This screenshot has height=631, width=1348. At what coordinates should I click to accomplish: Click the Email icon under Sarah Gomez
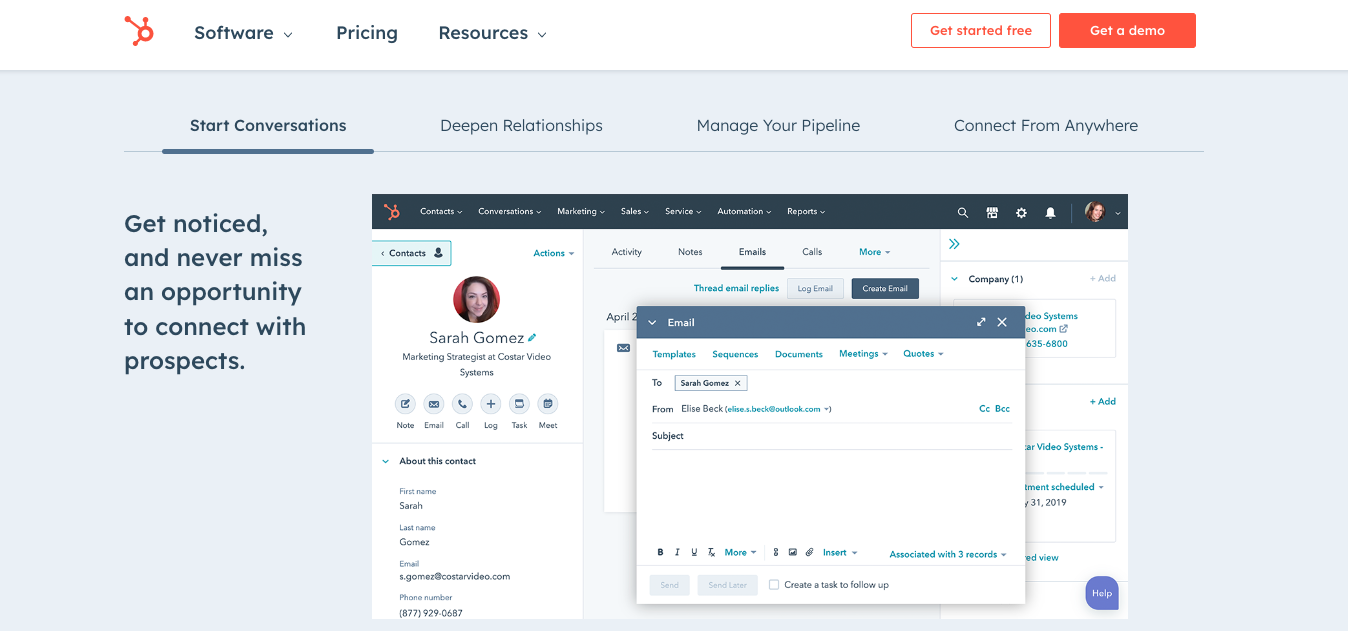click(x=433, y=404)
